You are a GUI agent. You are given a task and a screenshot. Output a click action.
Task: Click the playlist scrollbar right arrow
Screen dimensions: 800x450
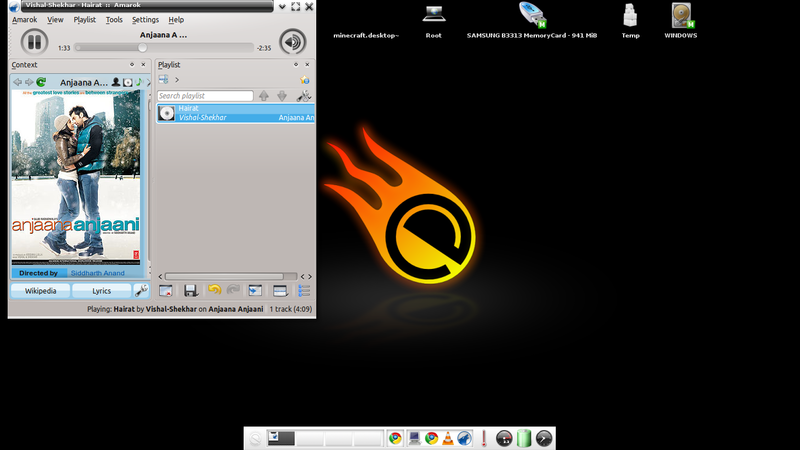tap(310, 277)
